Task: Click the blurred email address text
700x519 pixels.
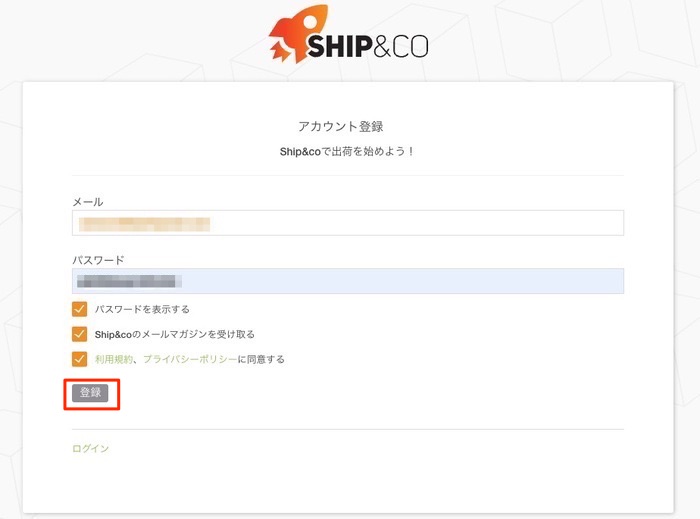Action: click(144, 223)
